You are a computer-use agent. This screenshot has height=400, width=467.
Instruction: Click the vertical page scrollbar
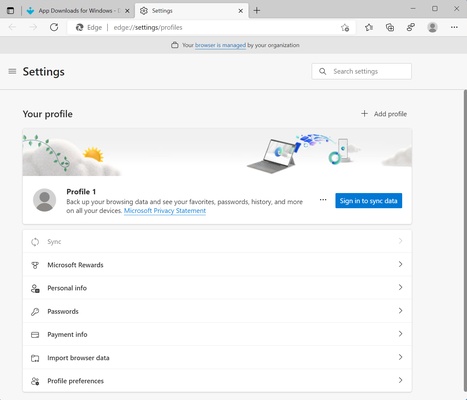click(465, 240)
